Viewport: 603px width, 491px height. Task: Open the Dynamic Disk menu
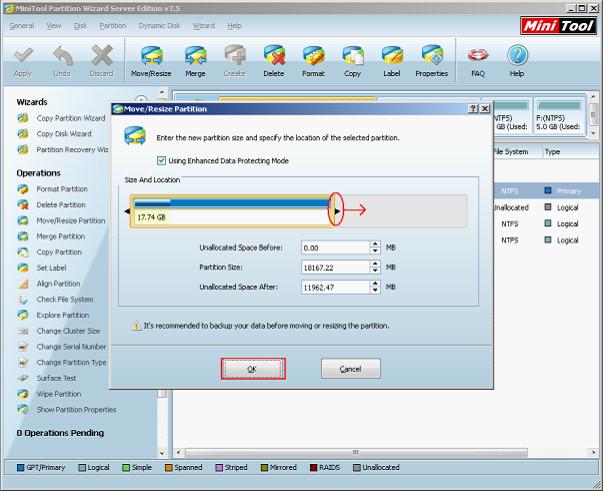pos(159,26)
